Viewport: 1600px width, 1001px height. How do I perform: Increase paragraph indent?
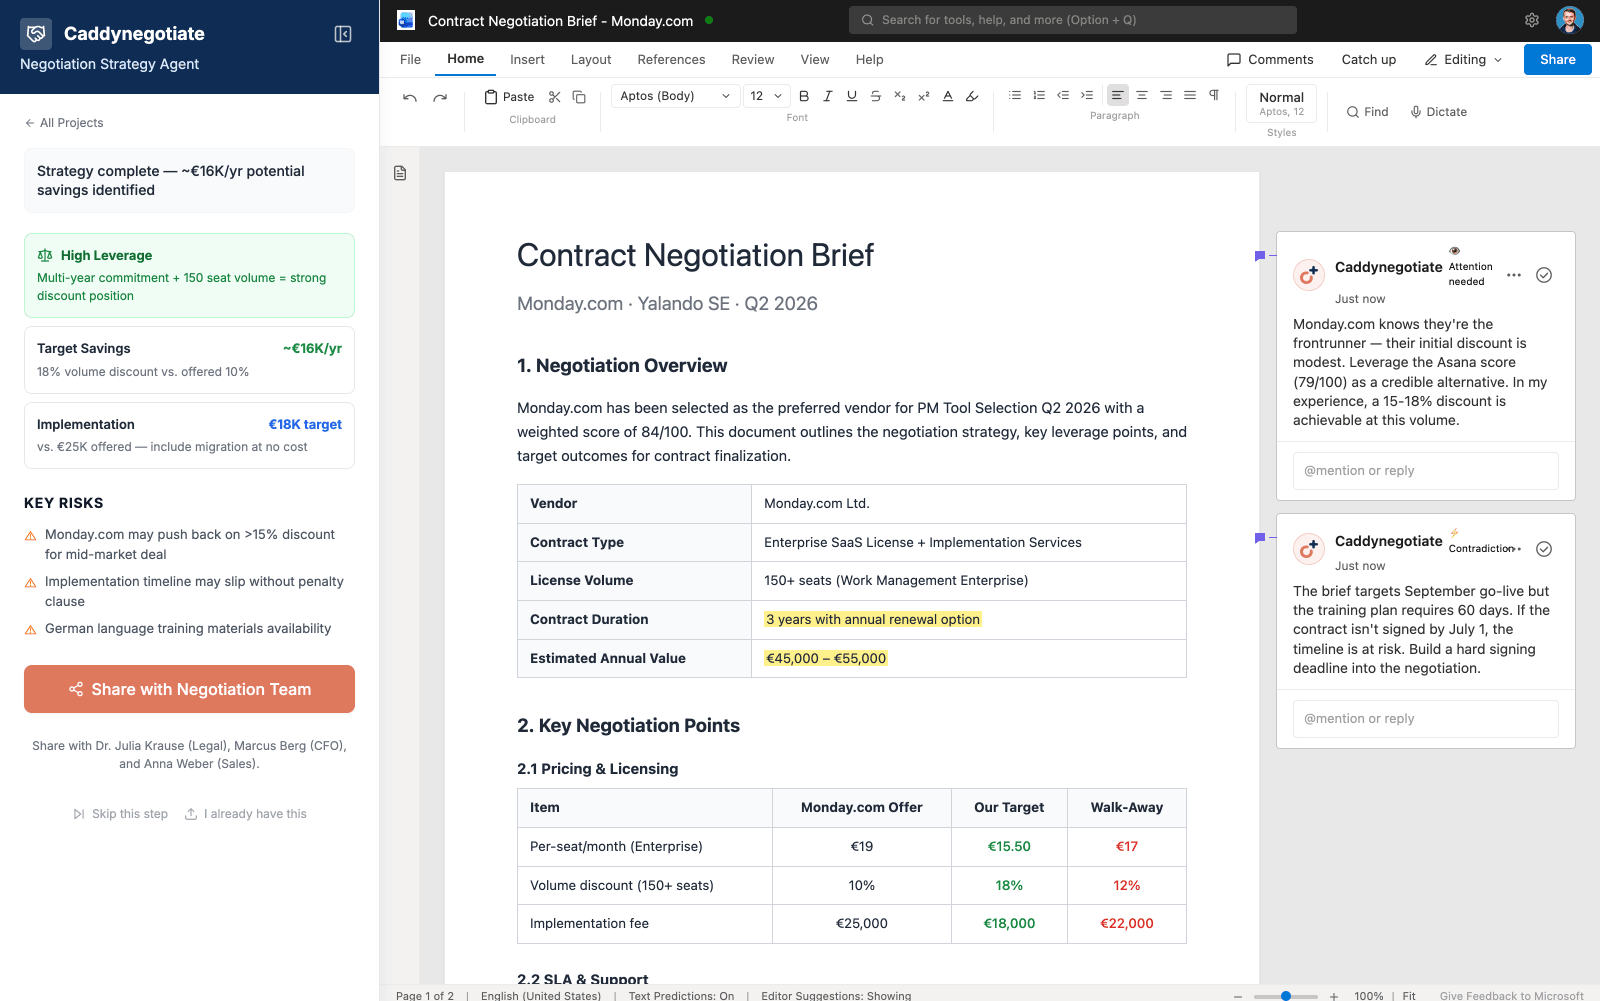pos(1087,95)
